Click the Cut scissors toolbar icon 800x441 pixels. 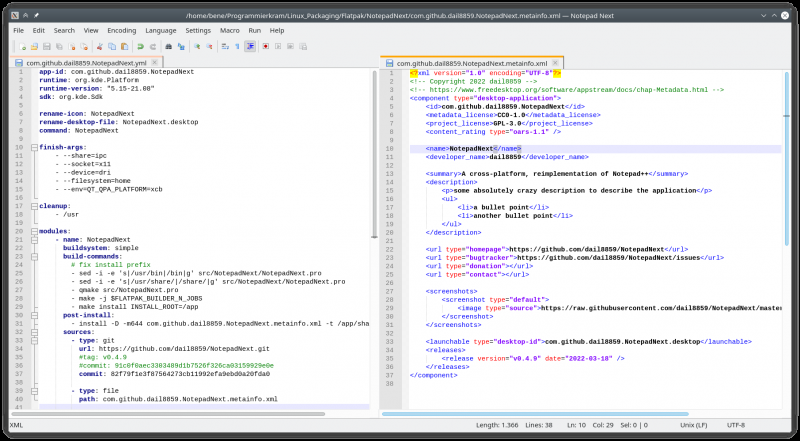(100, 46)
